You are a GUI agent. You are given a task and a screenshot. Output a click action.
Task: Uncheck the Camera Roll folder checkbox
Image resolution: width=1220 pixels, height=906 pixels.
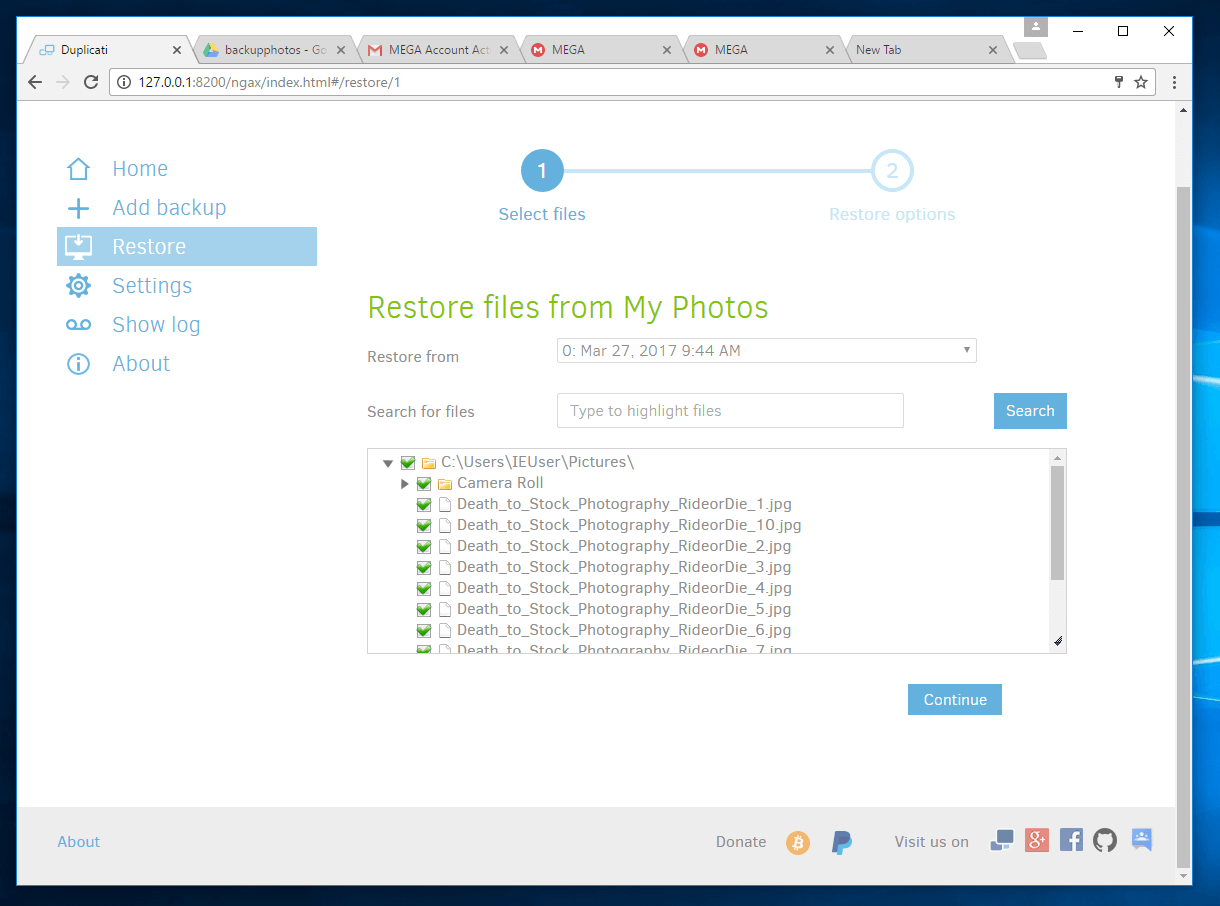[x=424, y=483]
